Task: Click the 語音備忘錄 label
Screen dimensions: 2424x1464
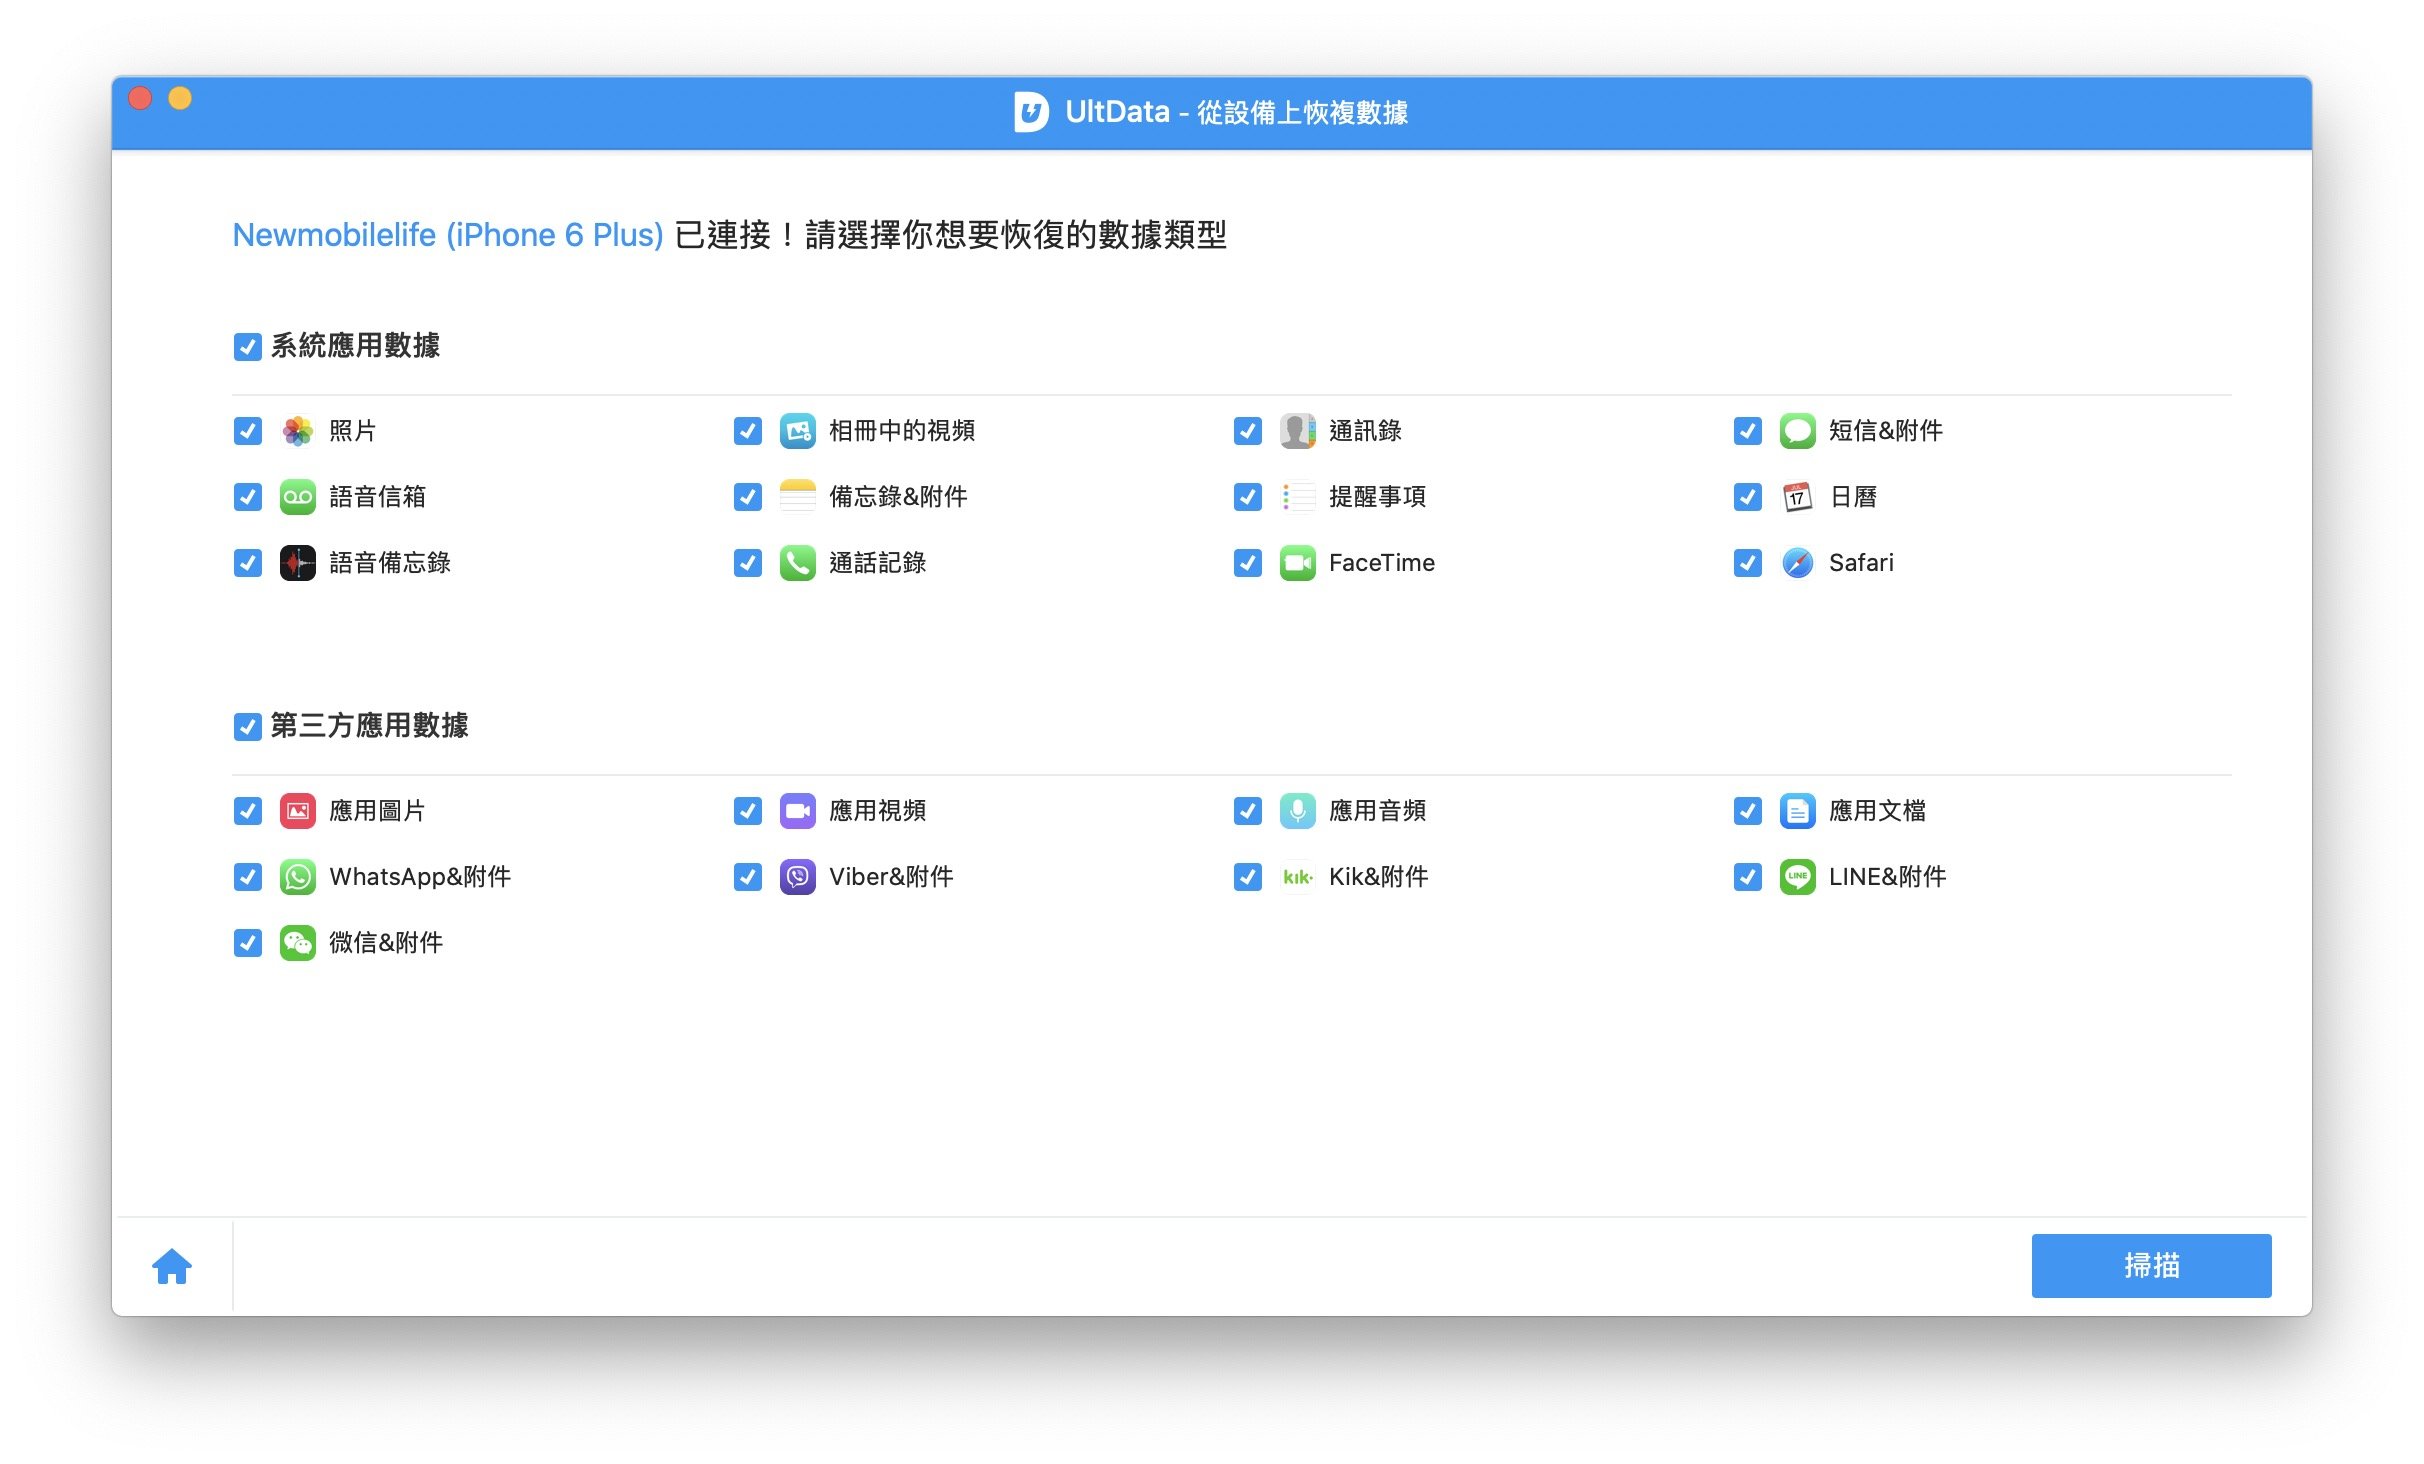Action: [390, 563]
